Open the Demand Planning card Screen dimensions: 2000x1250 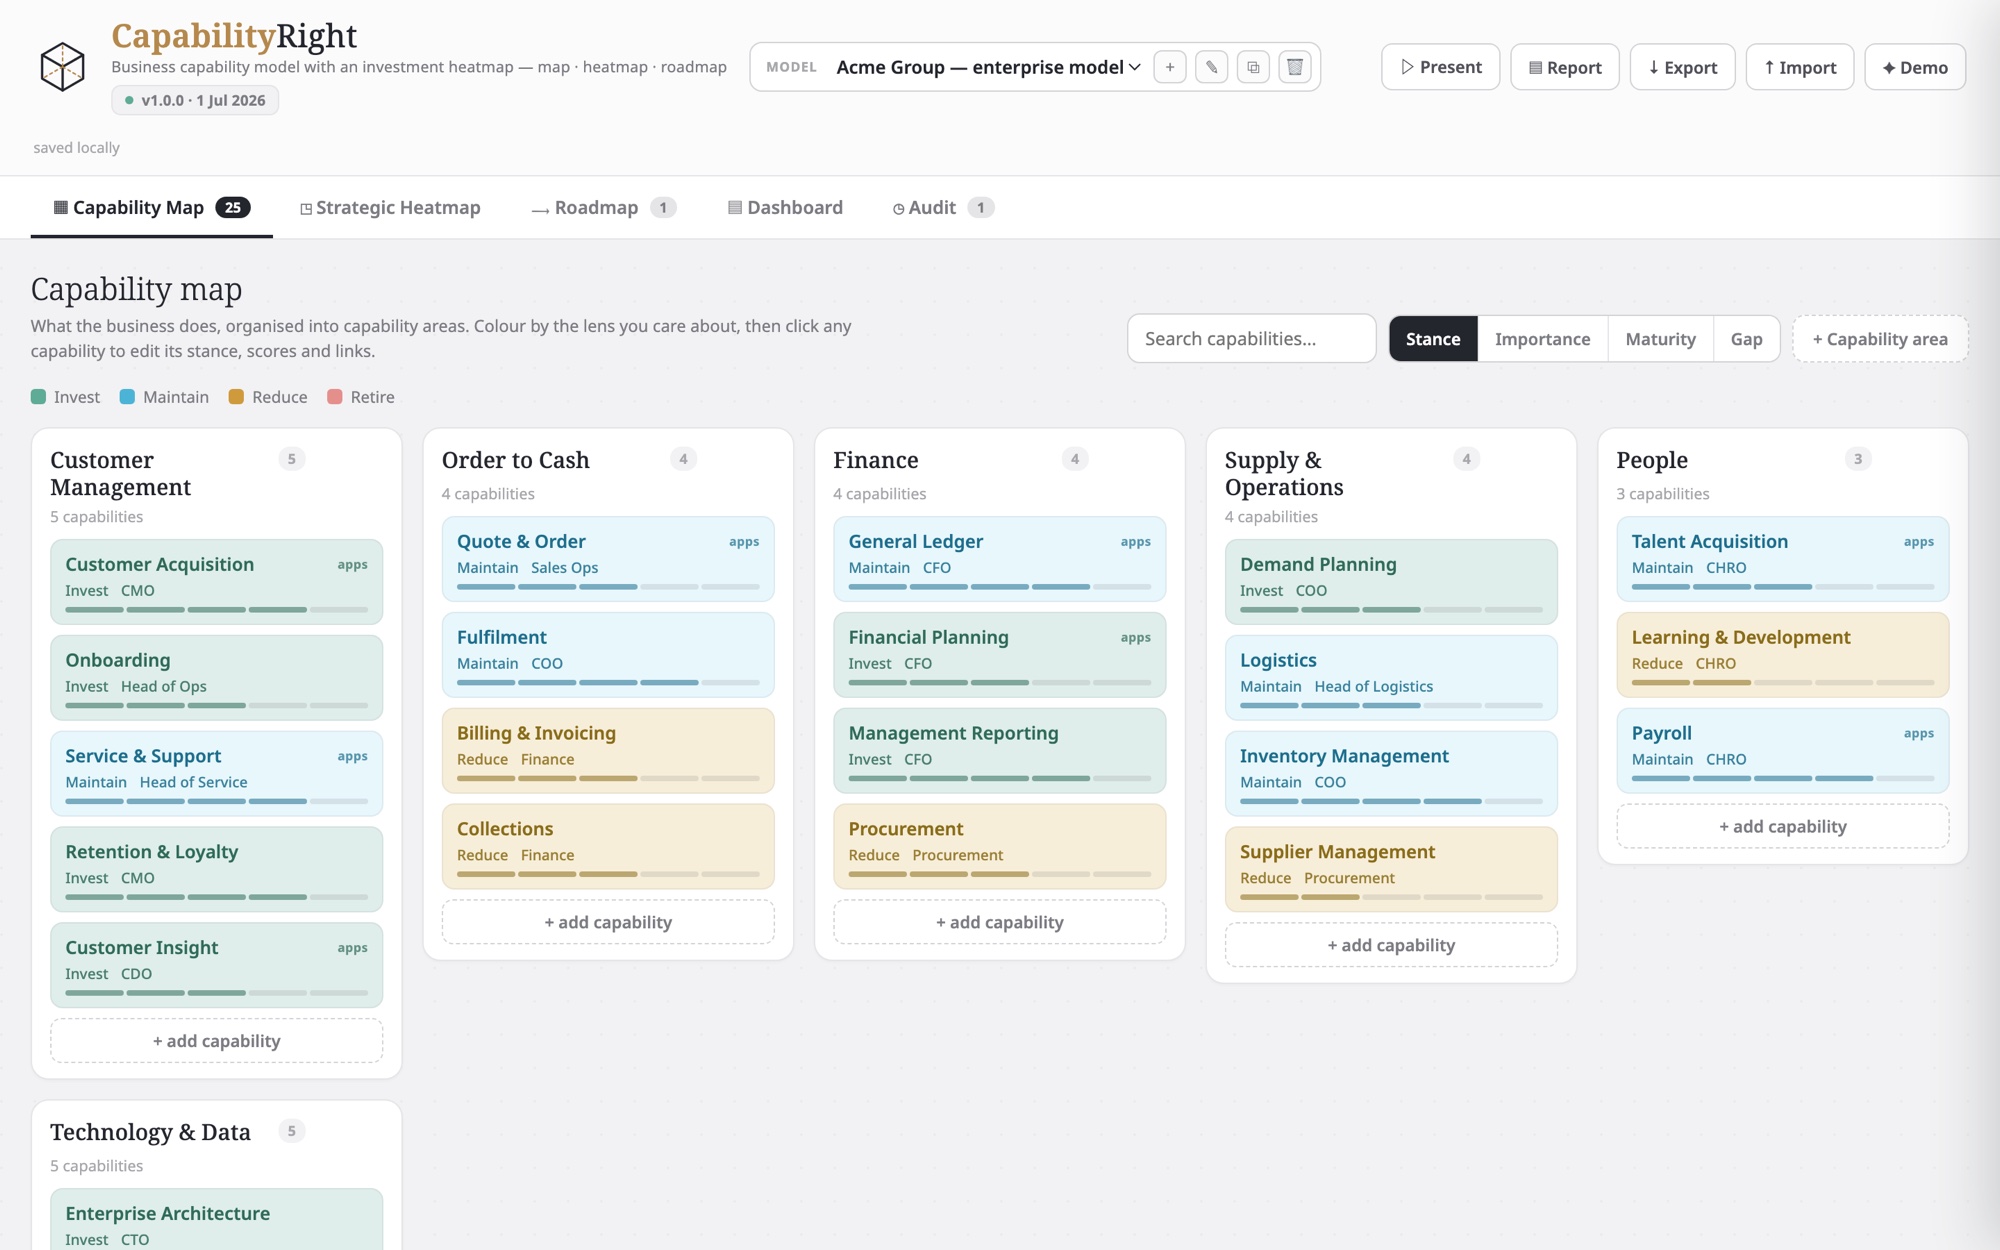(x=1391, y=581)
